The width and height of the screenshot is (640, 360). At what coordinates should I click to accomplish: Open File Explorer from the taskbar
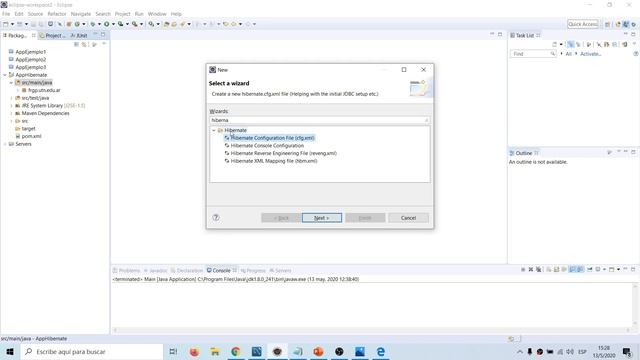[x=215, y=351]
